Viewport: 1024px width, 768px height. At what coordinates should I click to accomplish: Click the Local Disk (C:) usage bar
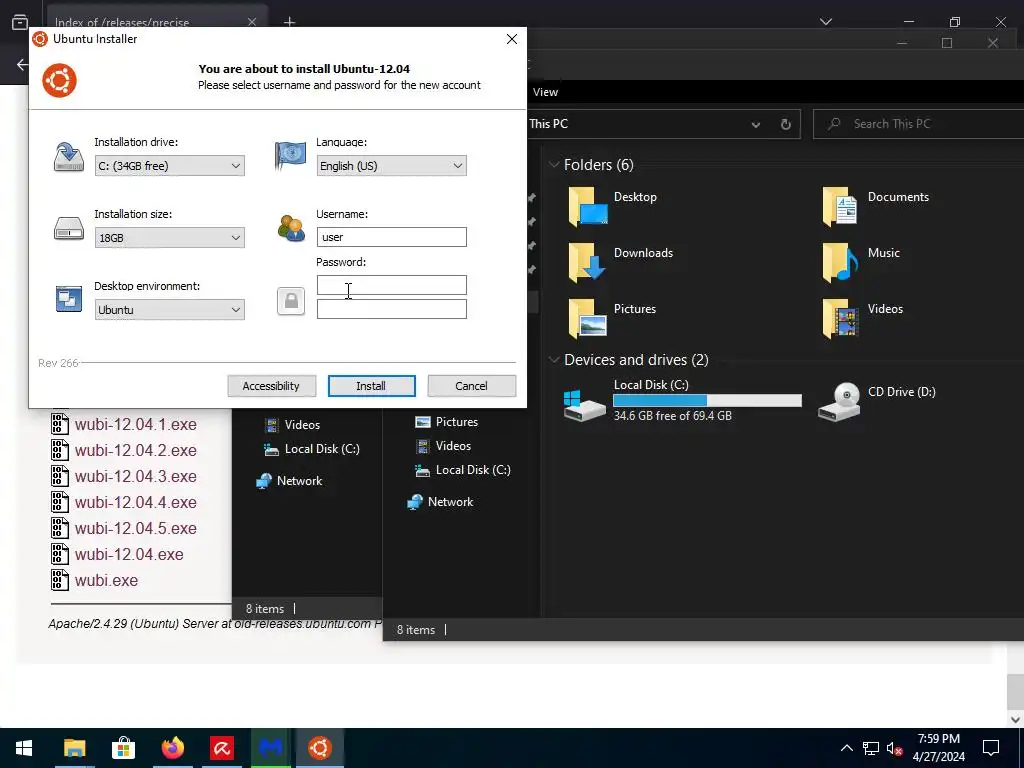click(707, 400)
